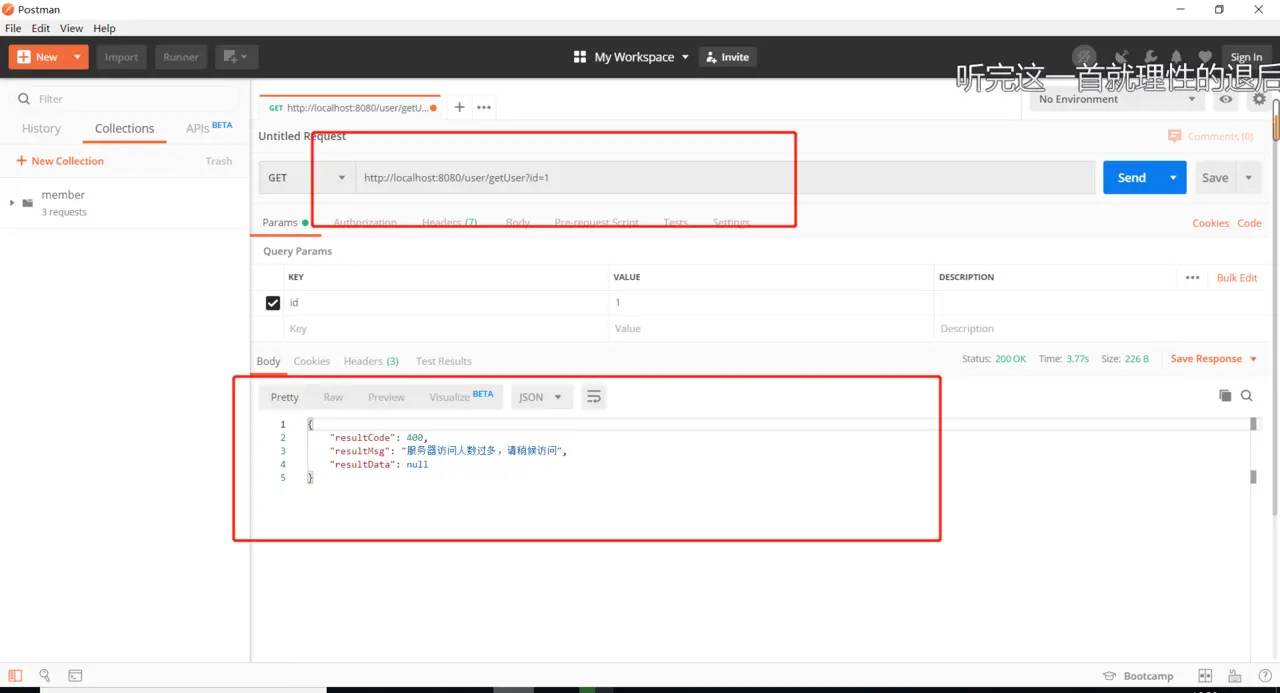This screenshot has height=693, width=1280.
Task: Open the New button dropdown arrow
Action: tap(77, 57)
